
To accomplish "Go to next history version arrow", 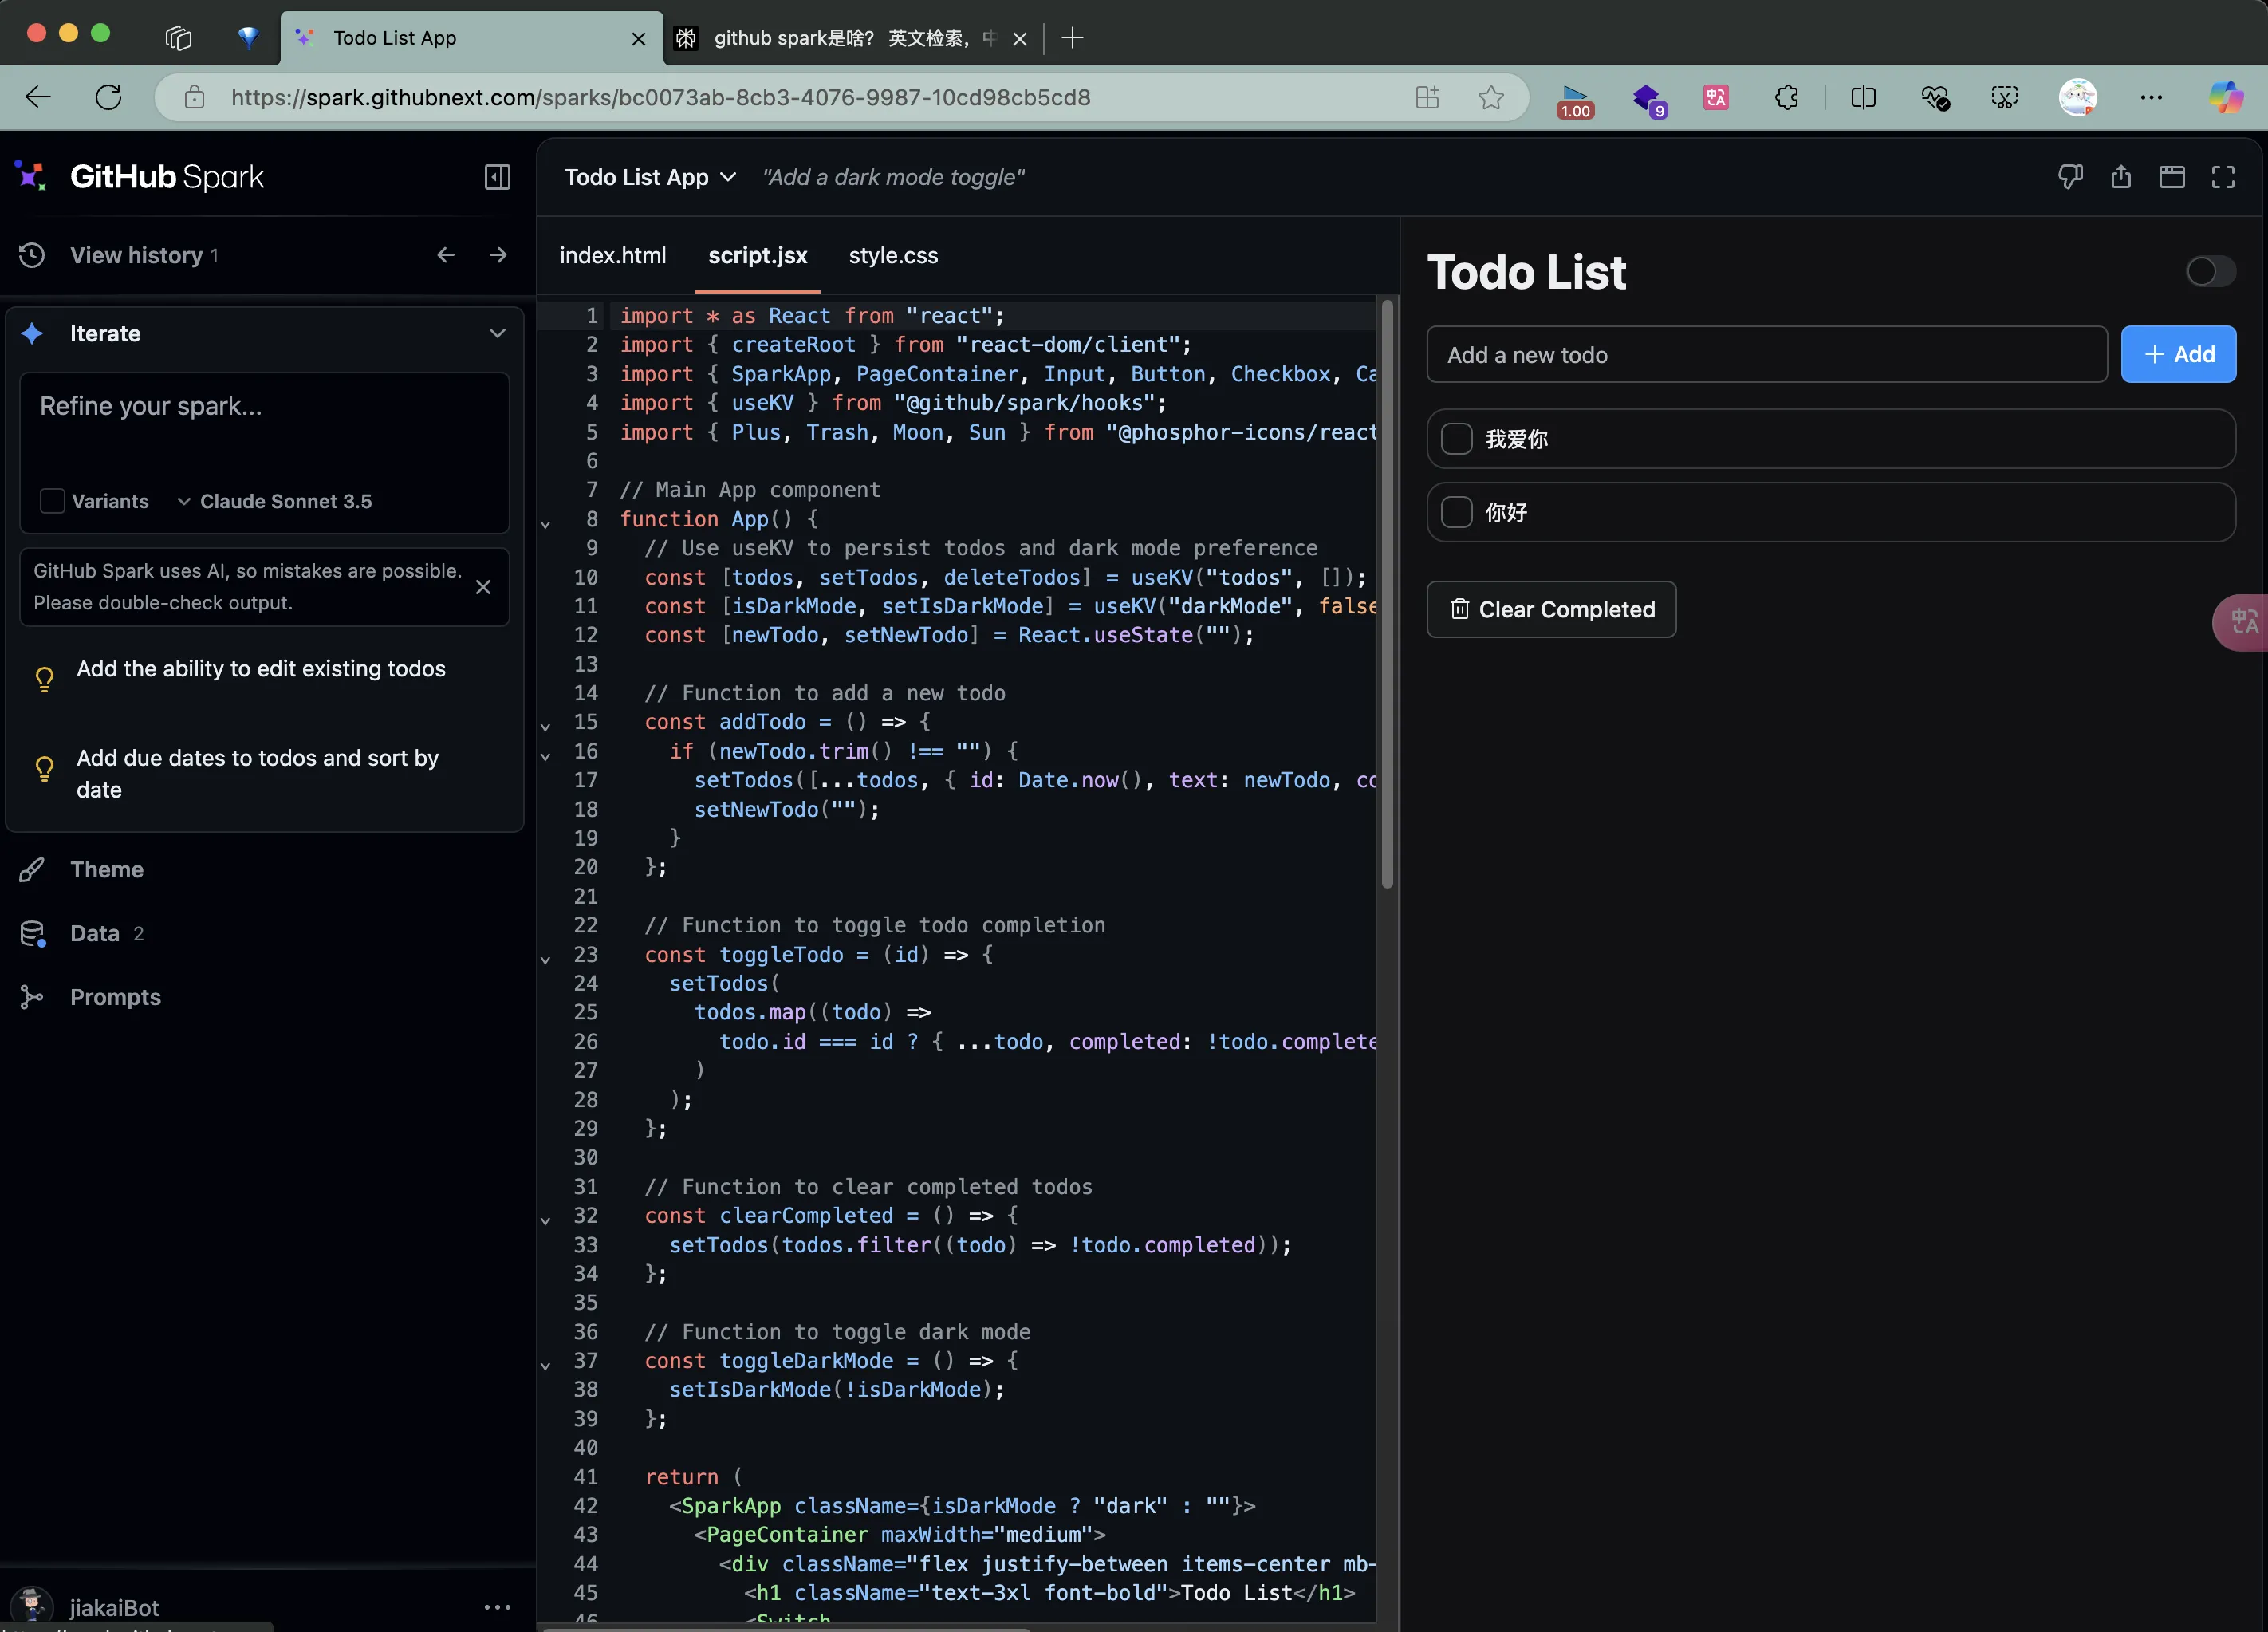I will click(x=498, y=255).
